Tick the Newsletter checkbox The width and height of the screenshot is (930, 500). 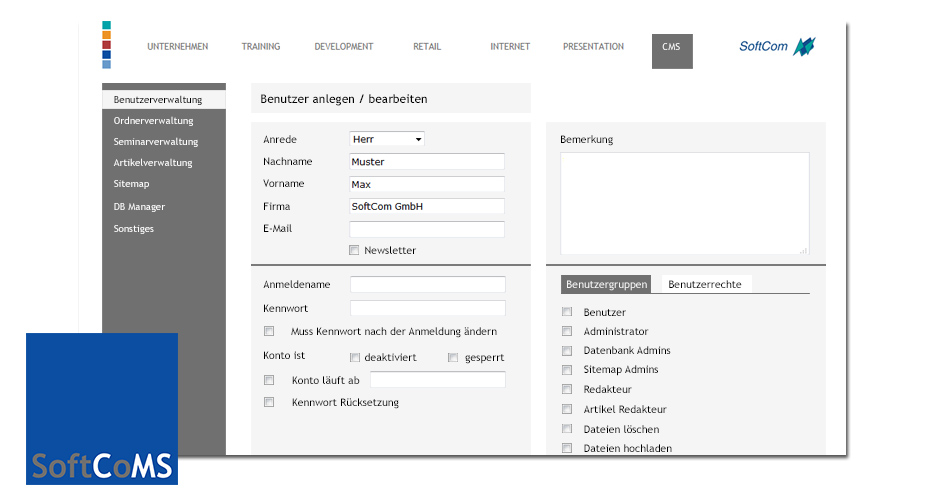click(x=354, y=250)
